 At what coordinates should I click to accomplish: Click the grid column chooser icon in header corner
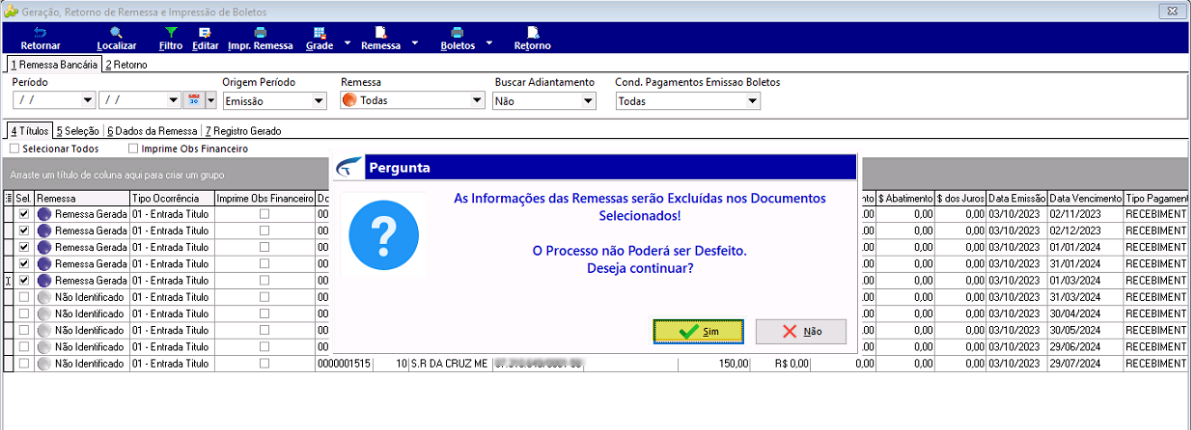pyautogui.click(x=8, y=198)
